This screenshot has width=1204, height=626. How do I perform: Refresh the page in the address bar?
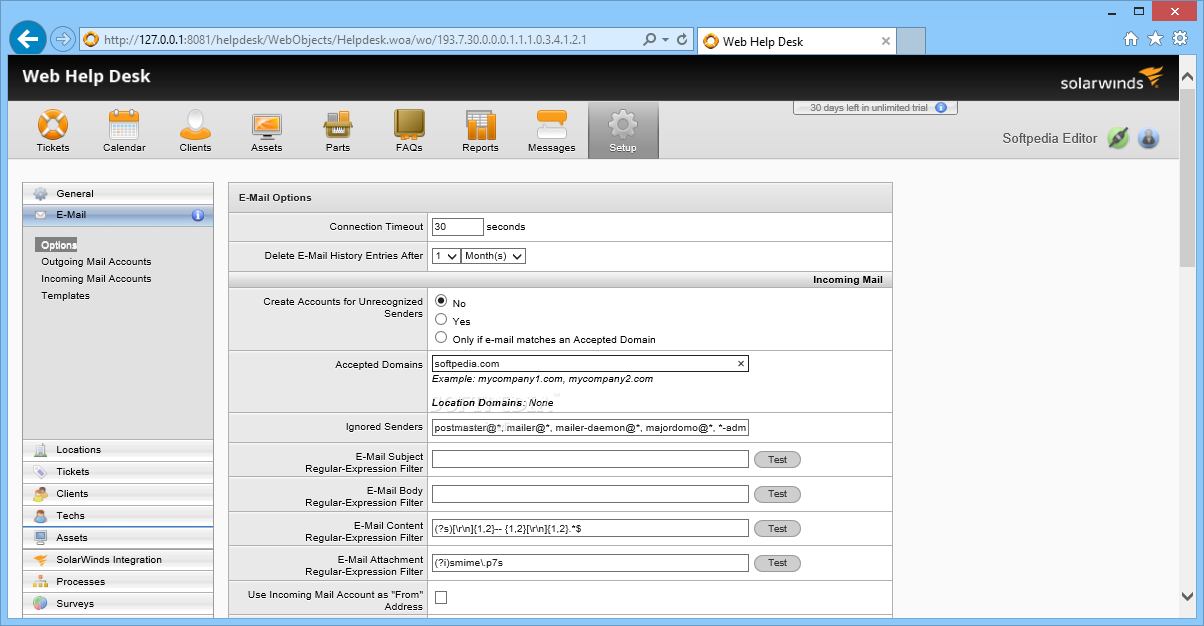pos(683,40)
